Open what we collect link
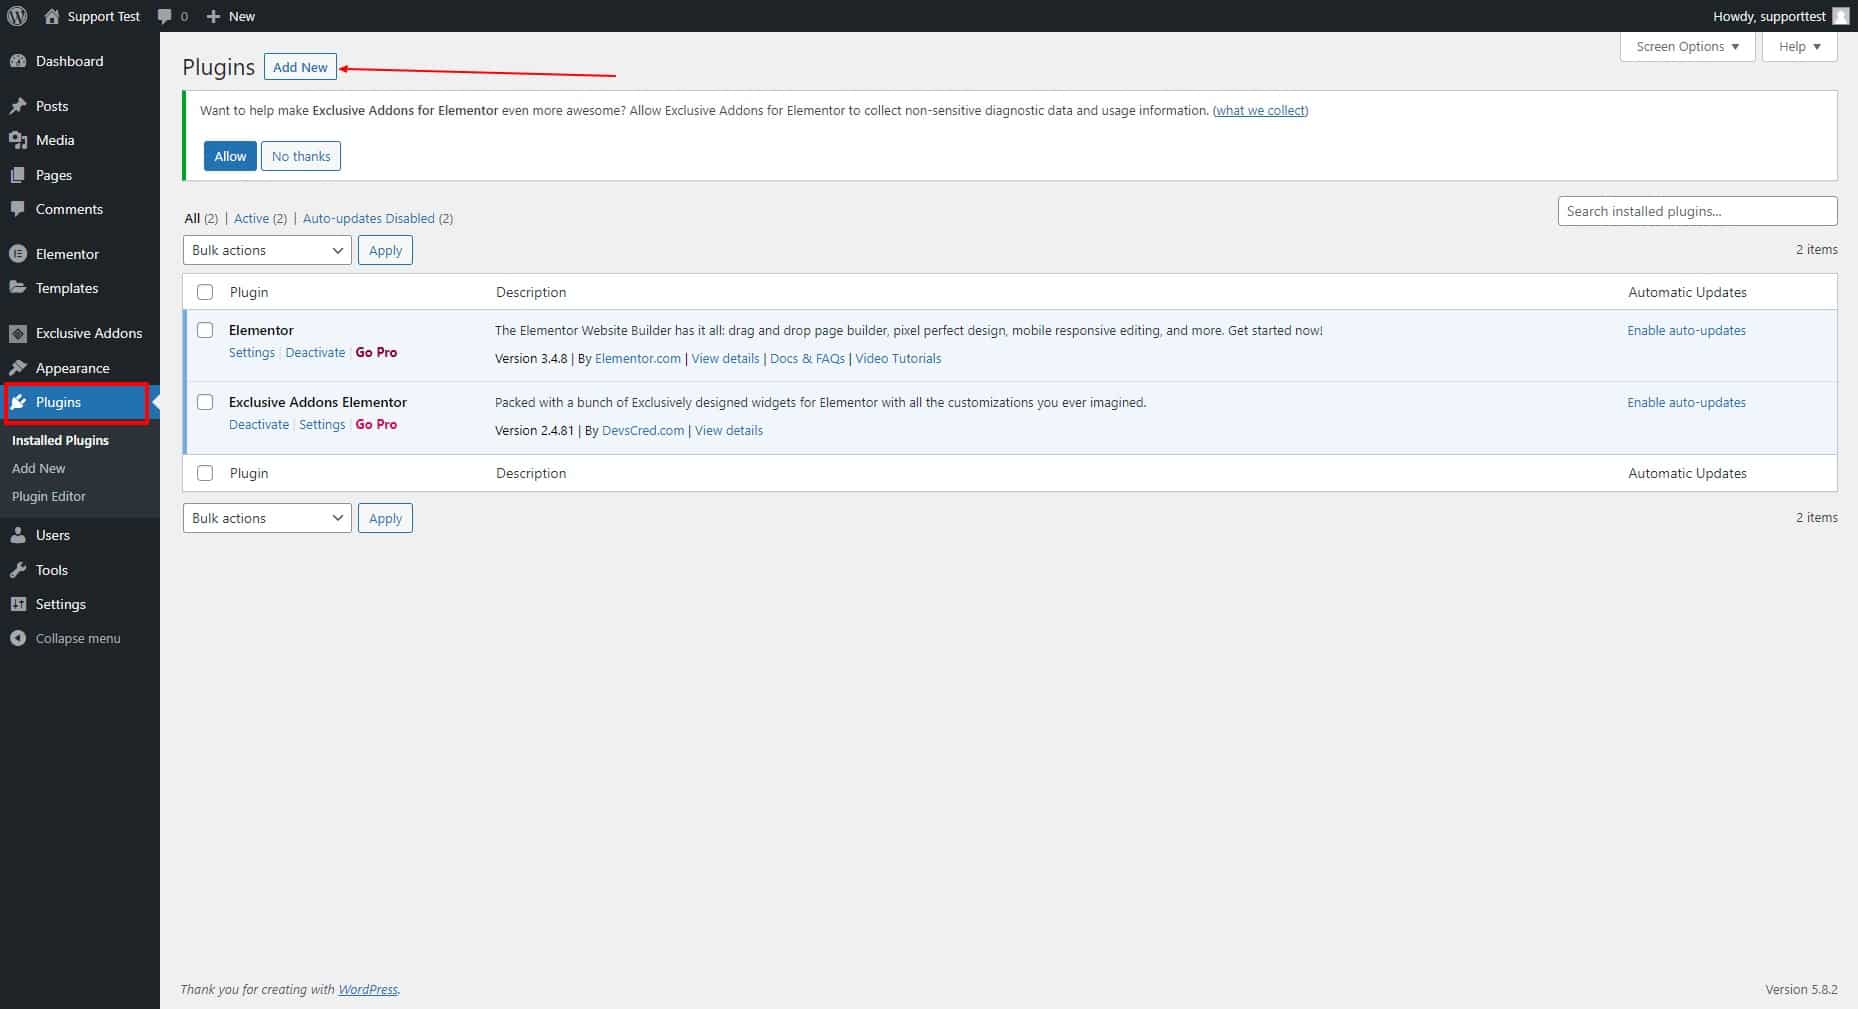The image size is (1858, 1009). [x=1260, y=110]
